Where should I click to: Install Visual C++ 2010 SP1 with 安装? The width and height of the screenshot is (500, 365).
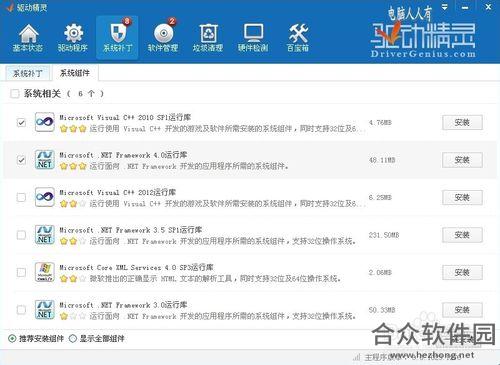462,123
